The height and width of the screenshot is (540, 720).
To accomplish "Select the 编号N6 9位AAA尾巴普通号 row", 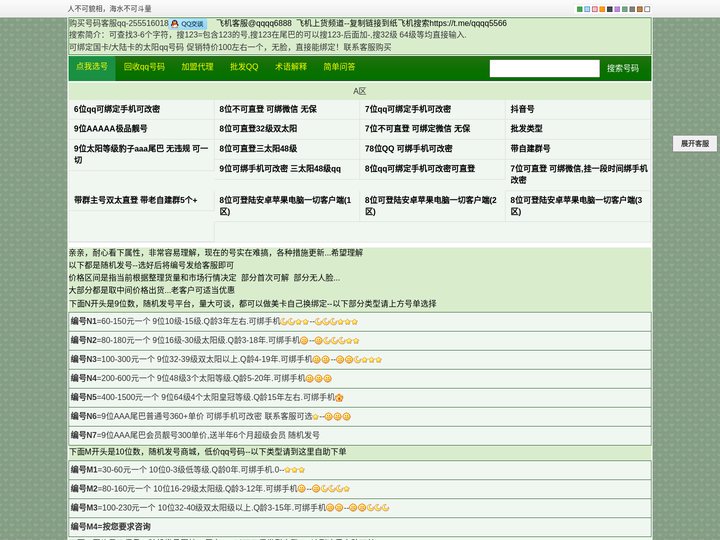I will [360, 416].
